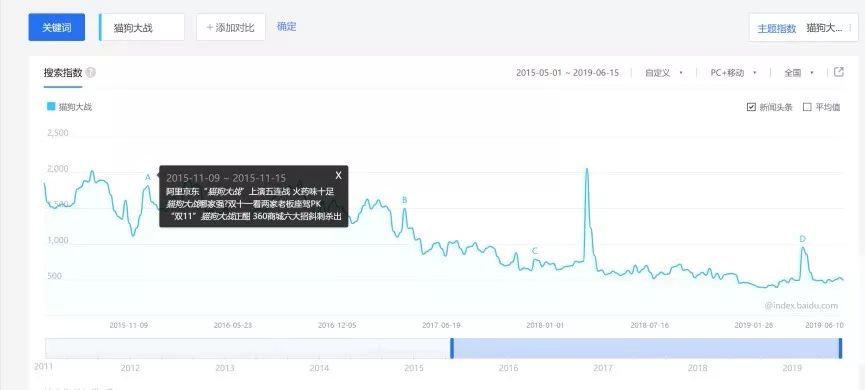
Task: Edit the 猫狗大战 keyword input field
Action: point(142,28)
